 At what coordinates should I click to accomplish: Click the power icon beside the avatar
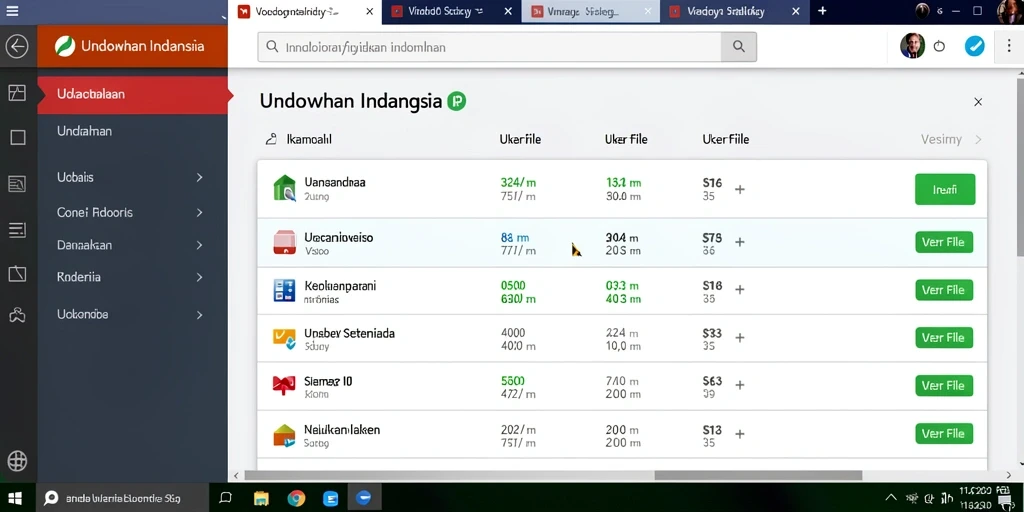tap(939, 46)
